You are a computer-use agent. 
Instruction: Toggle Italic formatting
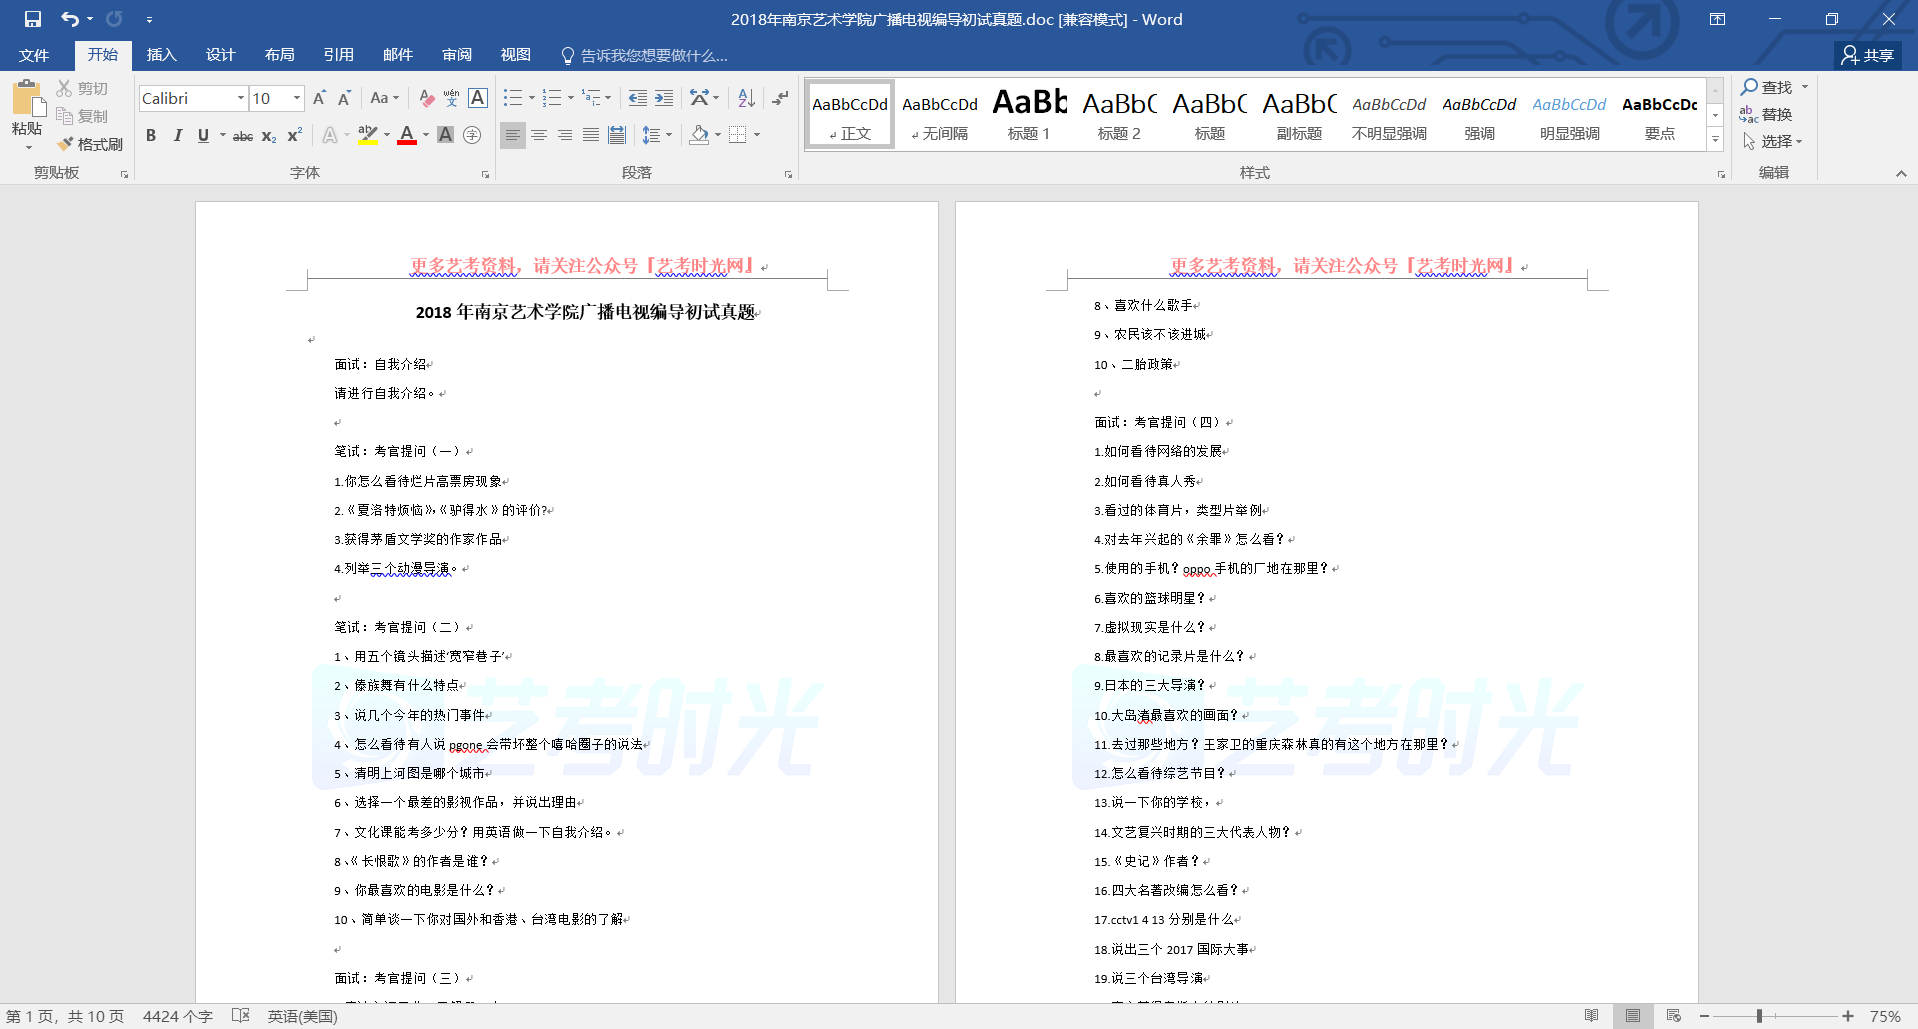tap(177, 135)
